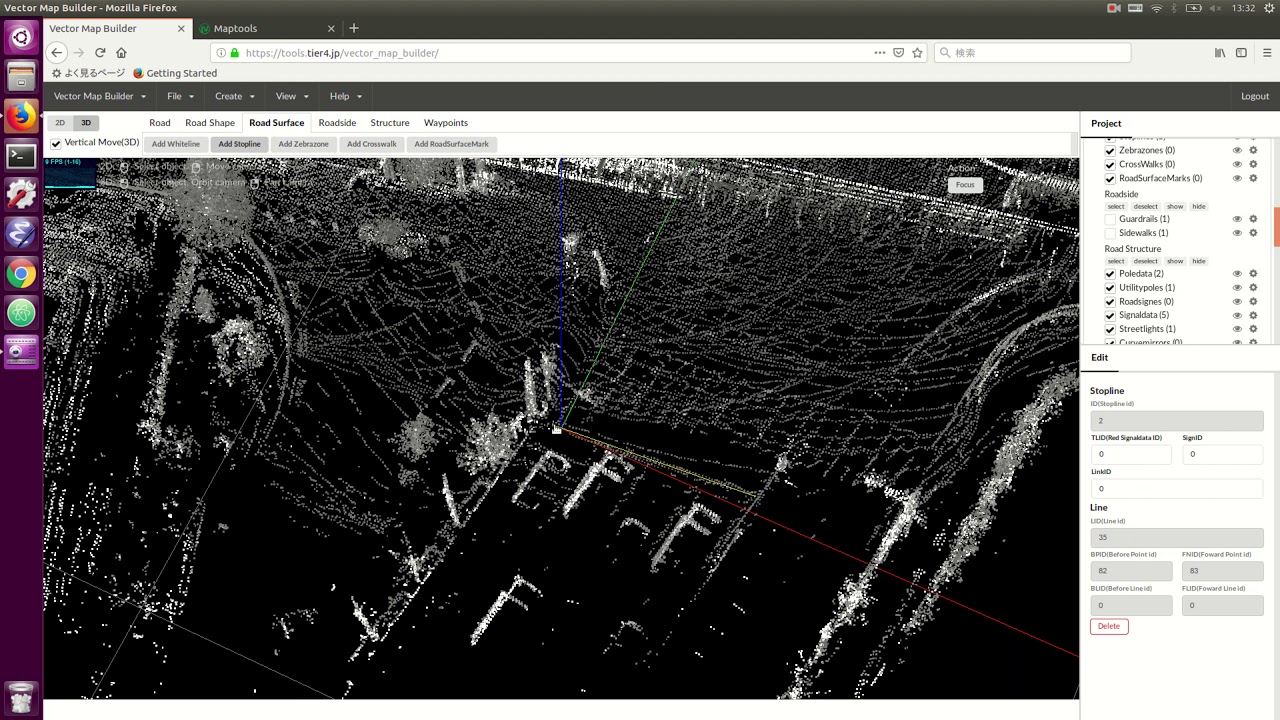Open gear settings for Poledata

[1253, 274]
